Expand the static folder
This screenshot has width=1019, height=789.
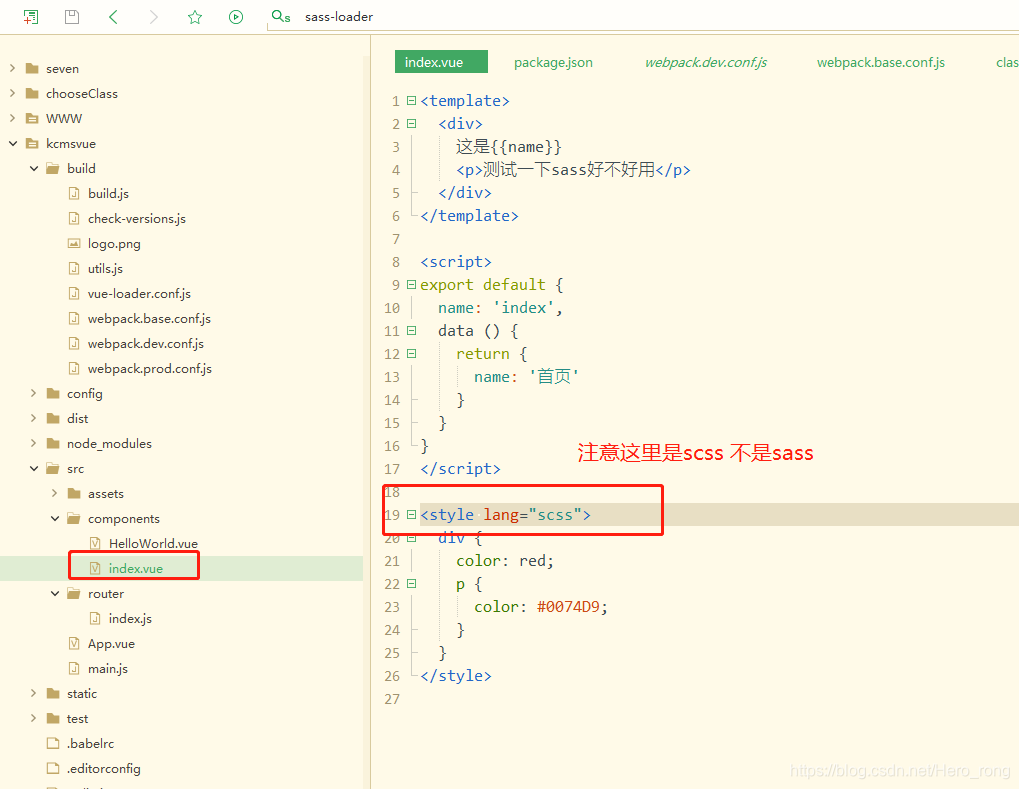[x=34, y=693]
